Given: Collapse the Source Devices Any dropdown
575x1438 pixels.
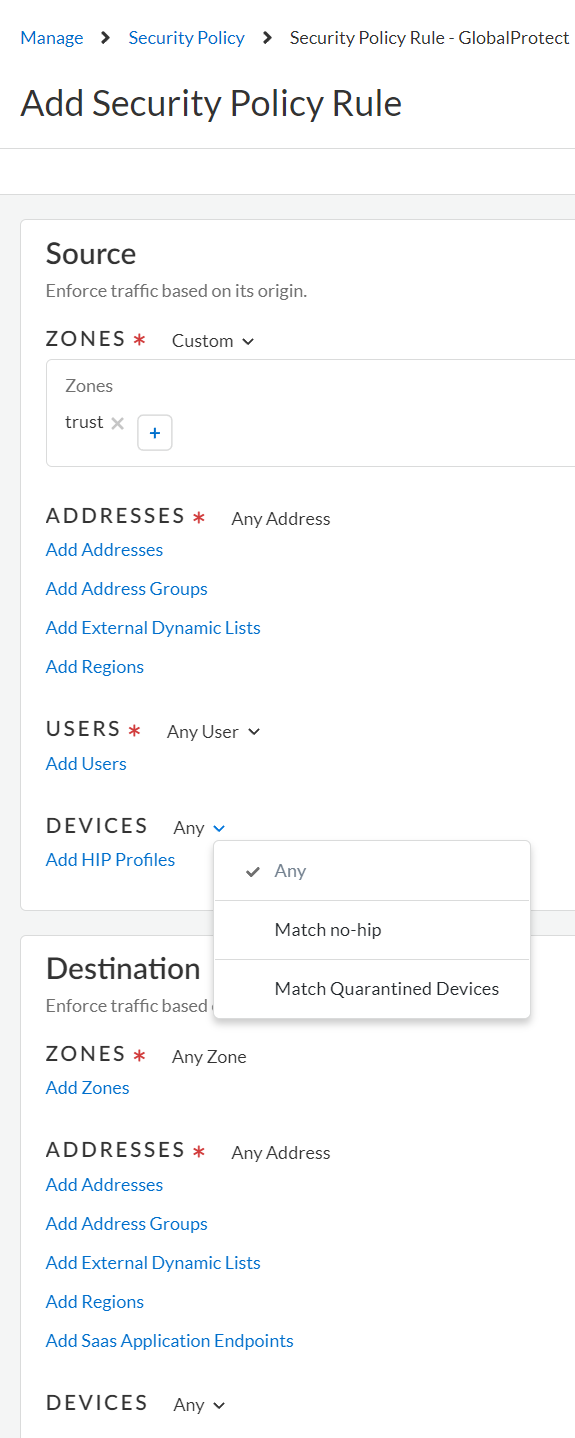Looking at the screenshot, I should (x=200, y=828).
